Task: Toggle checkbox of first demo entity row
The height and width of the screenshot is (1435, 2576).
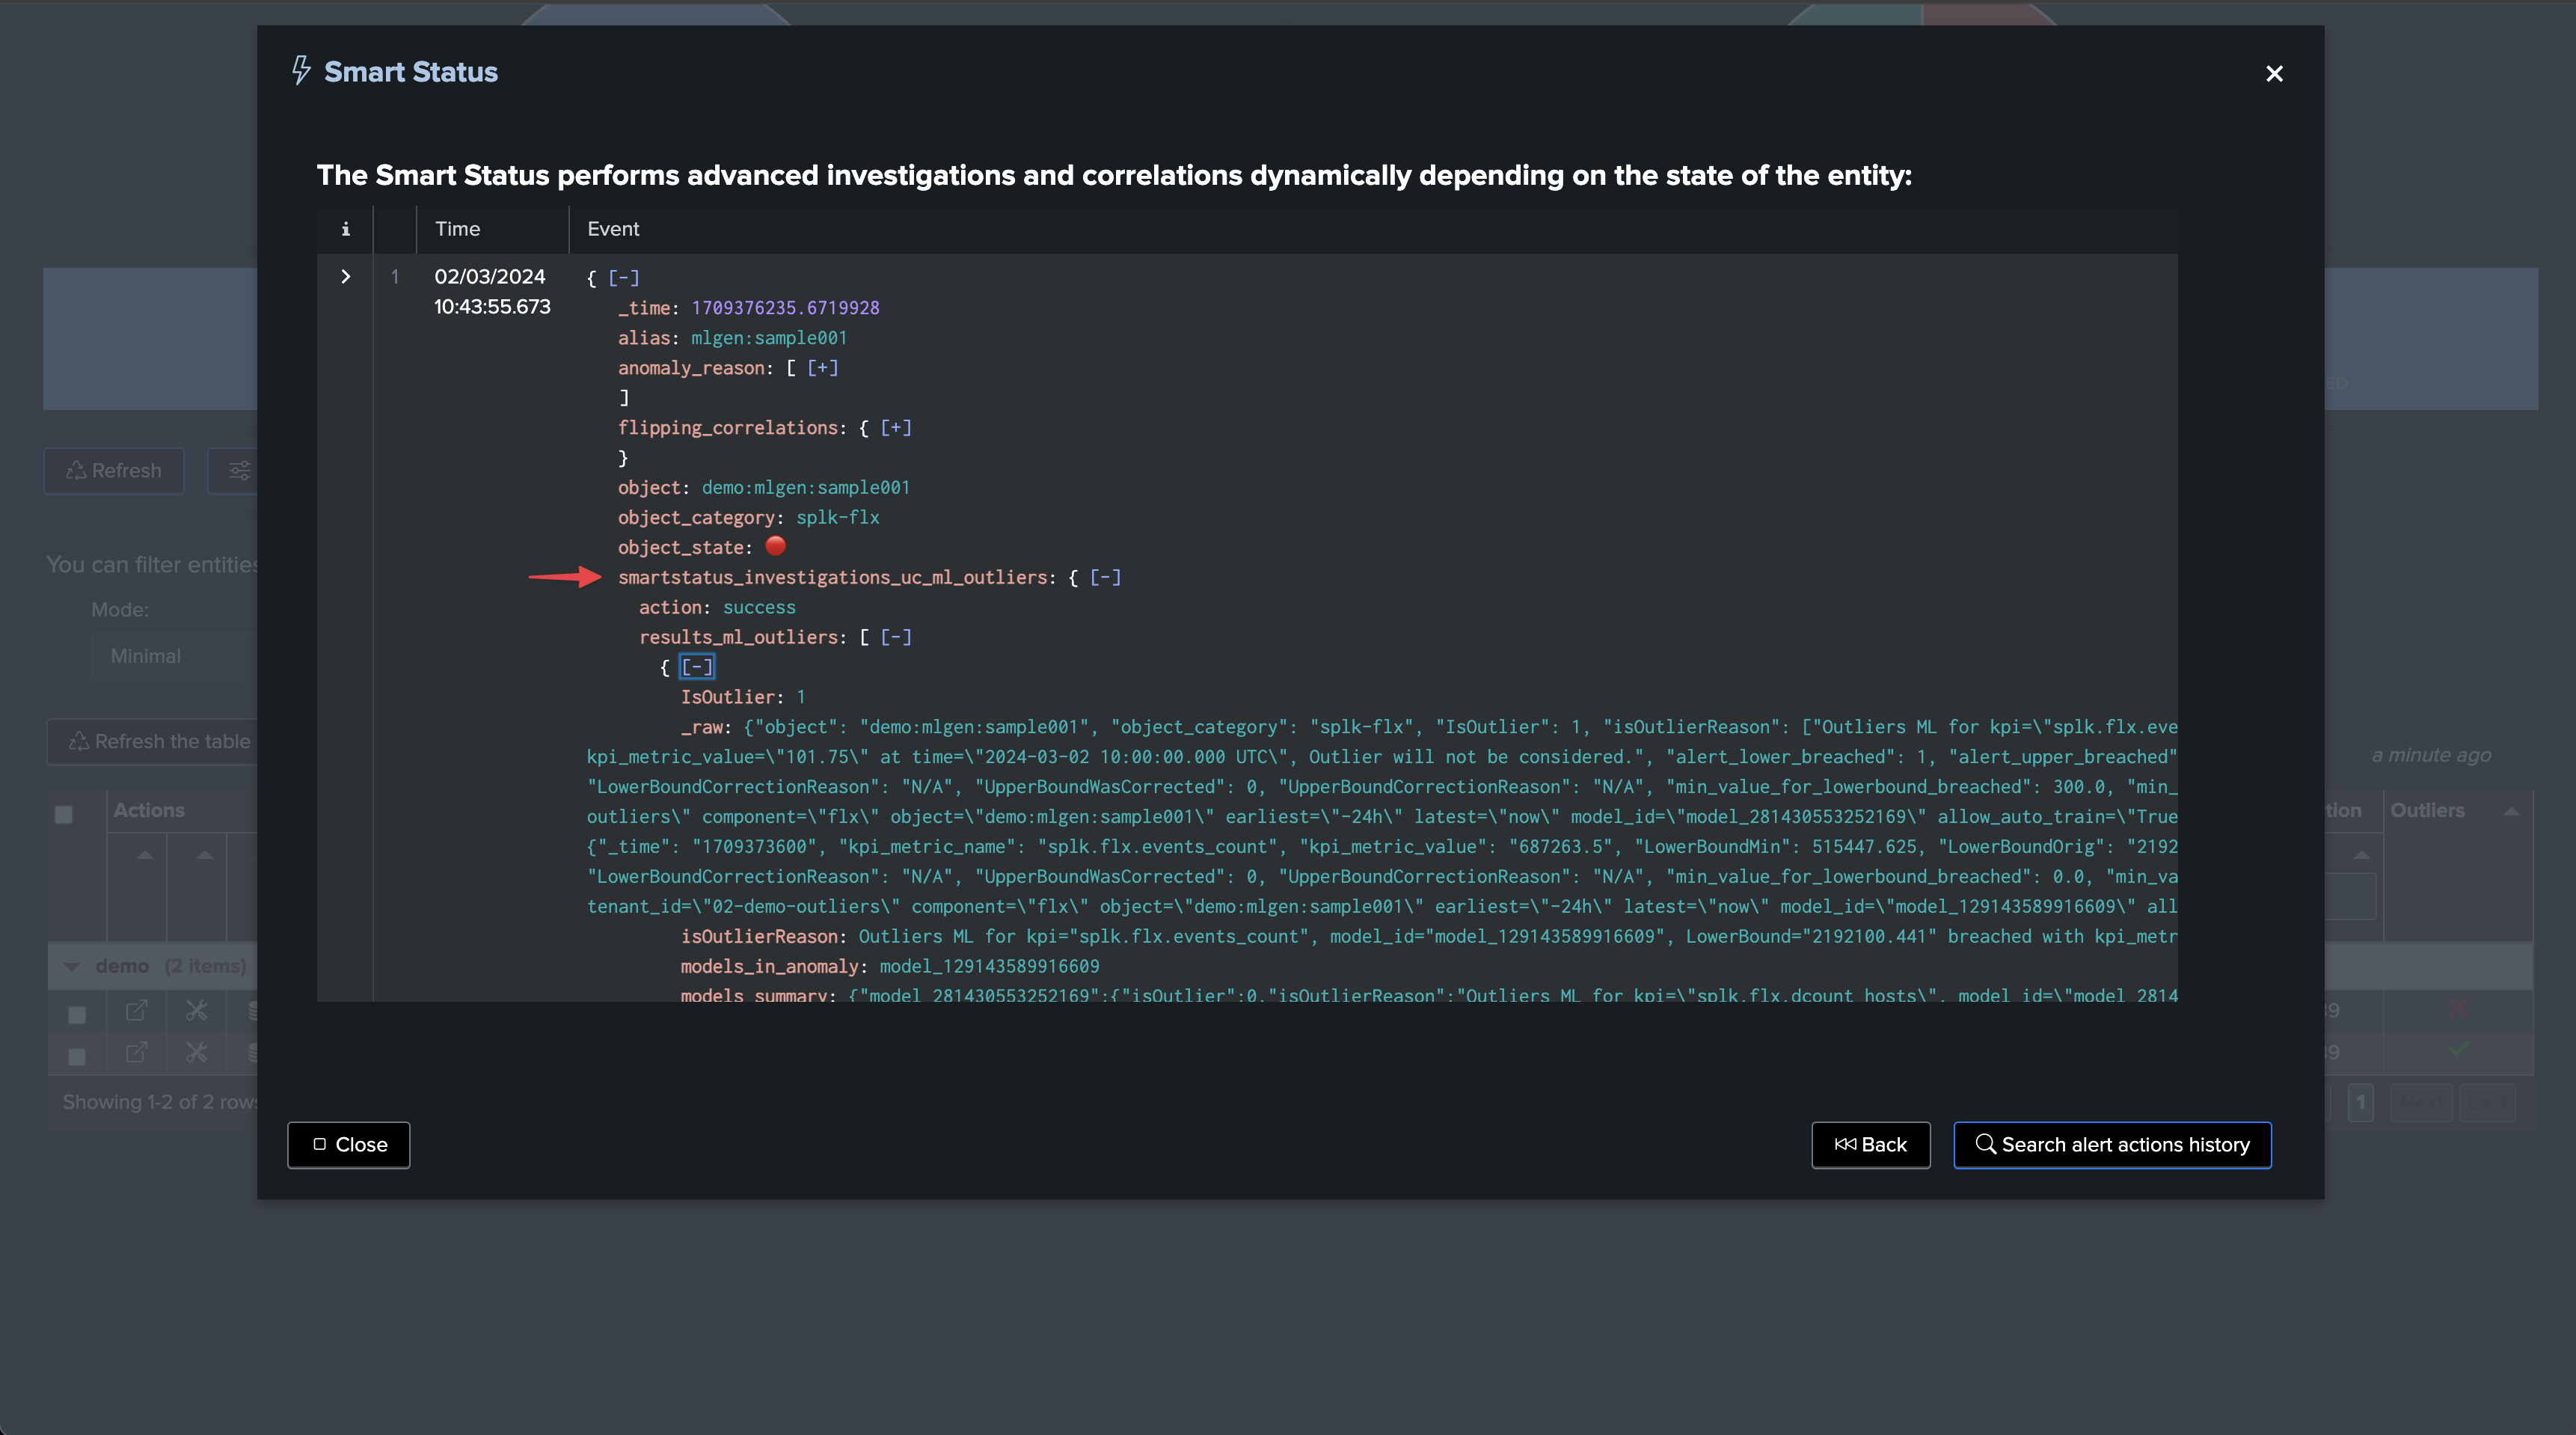Action: click(x=77, y=1014)
